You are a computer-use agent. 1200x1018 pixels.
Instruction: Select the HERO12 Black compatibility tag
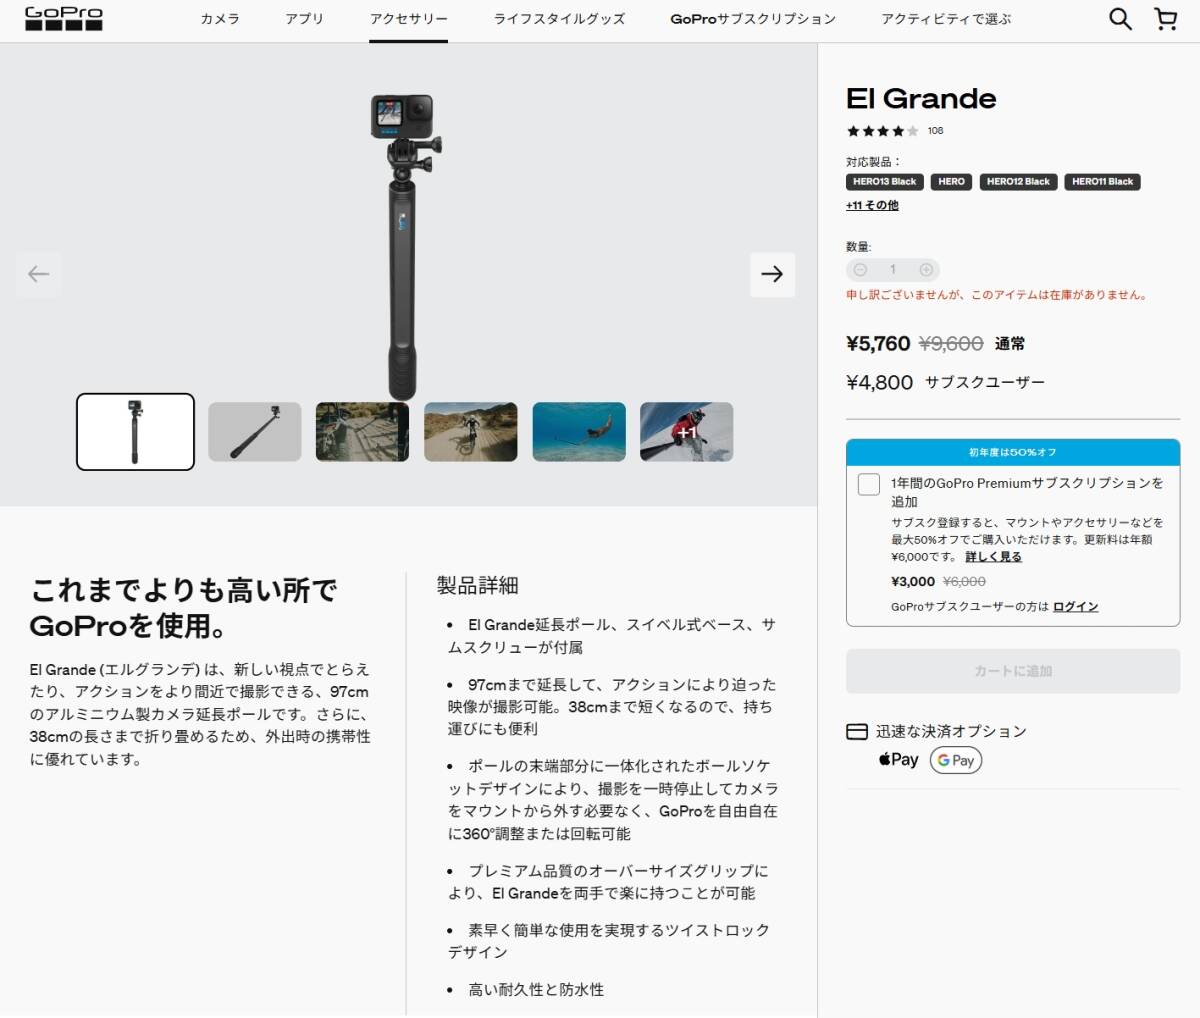click(1018, 182)
